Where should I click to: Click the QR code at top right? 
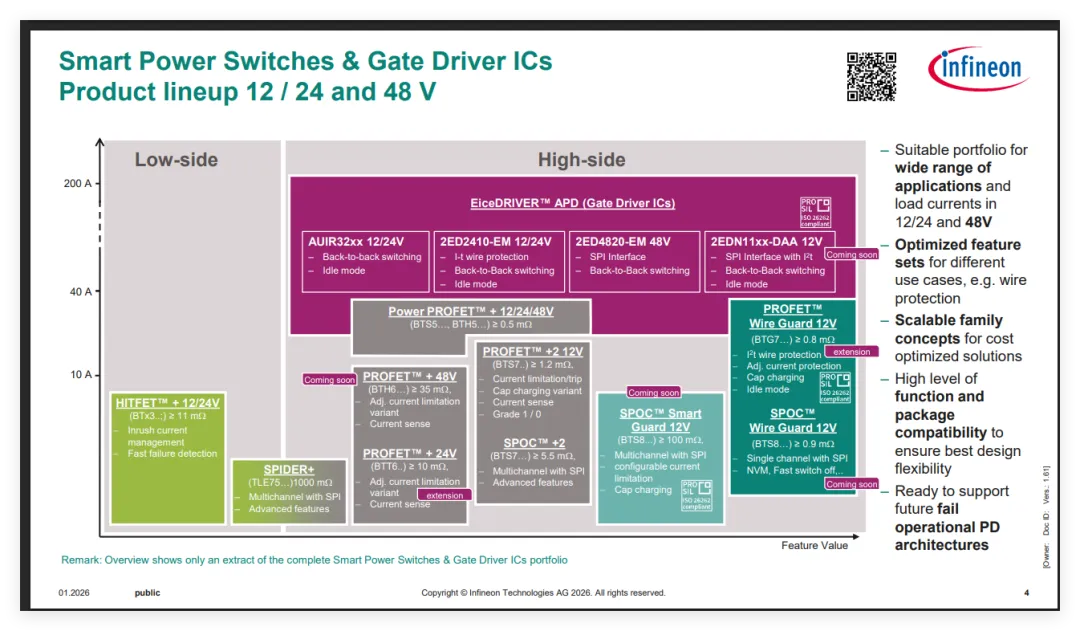click(871, 76)
